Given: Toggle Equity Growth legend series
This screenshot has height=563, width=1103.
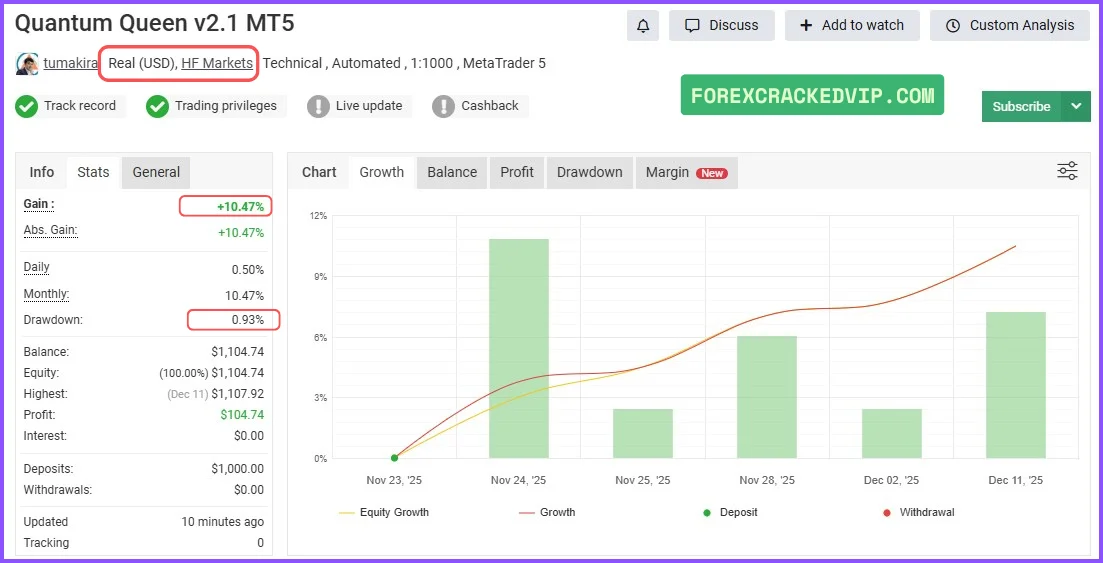Looking at the screenshot, I should [x=384, y=512].
